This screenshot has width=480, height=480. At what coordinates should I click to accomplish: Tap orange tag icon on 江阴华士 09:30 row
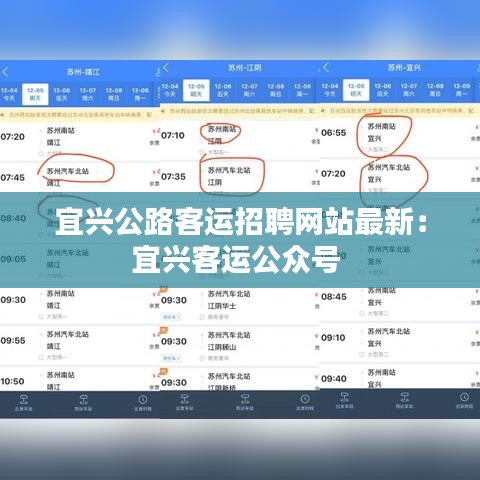click(164, 289)
